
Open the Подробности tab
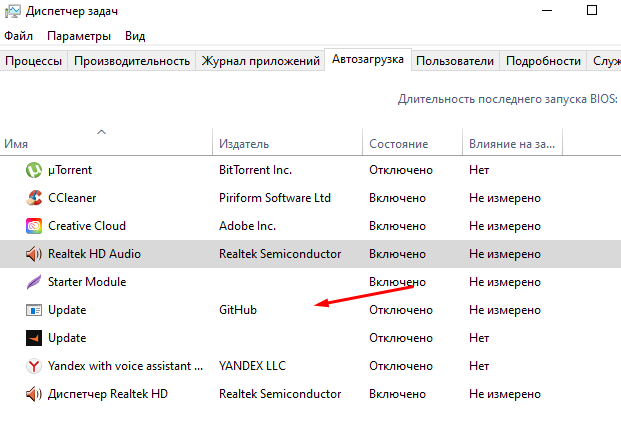click(543, 61)
